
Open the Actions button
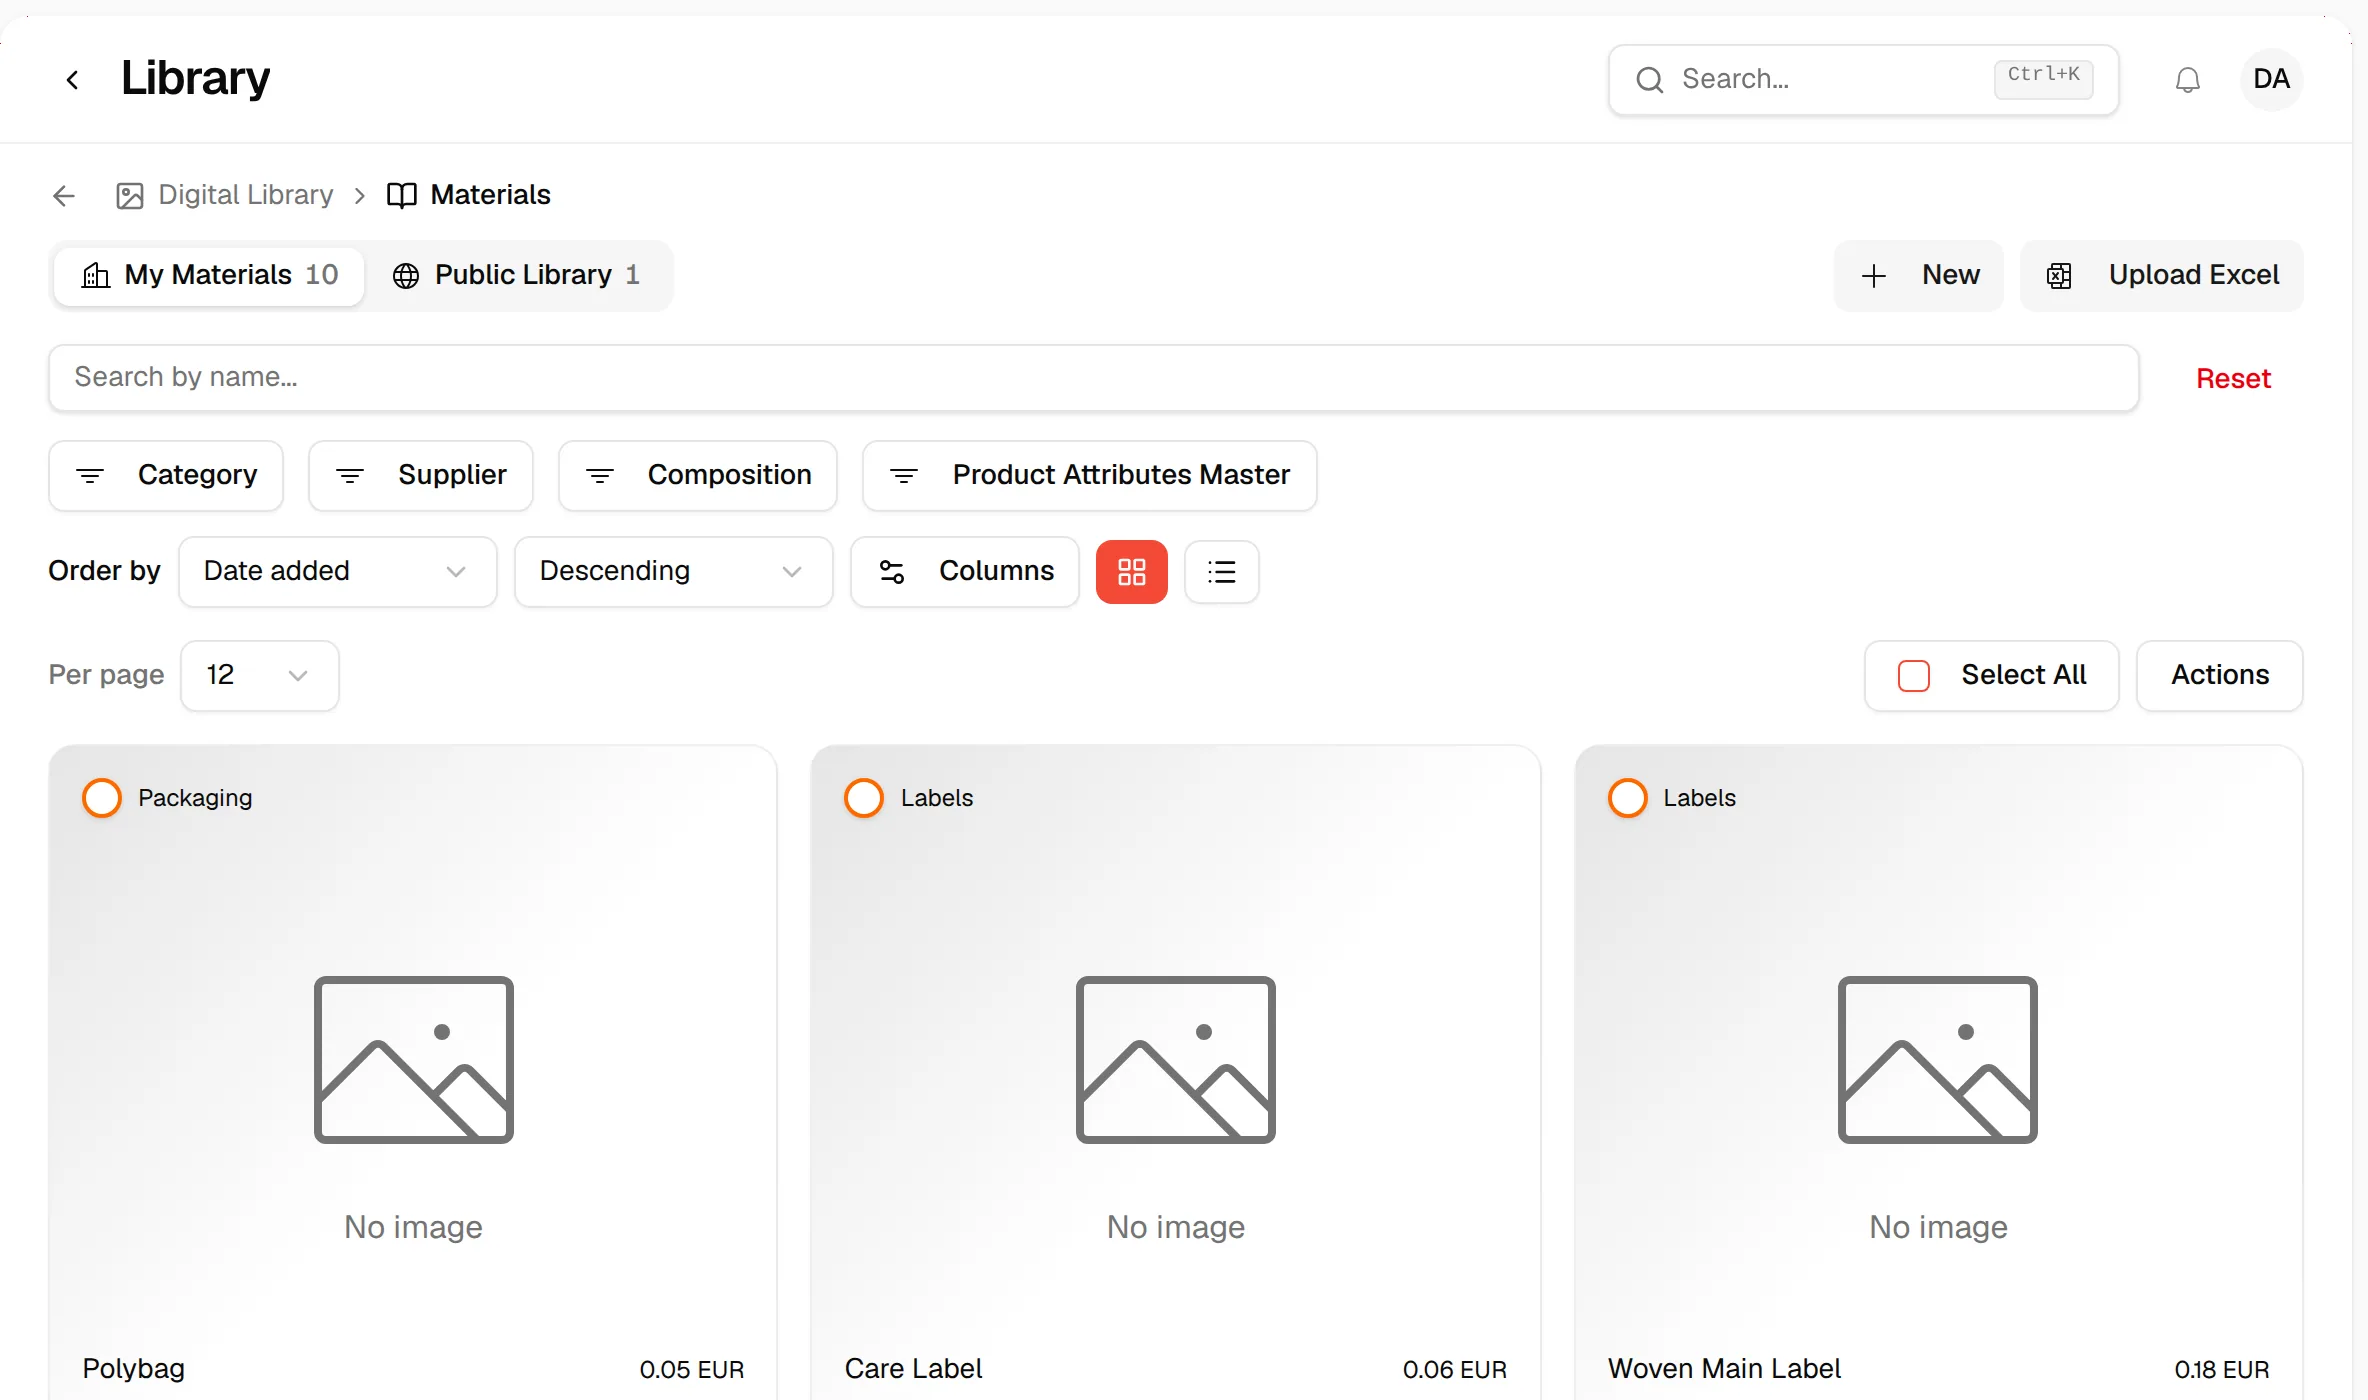click(2220, 676)
